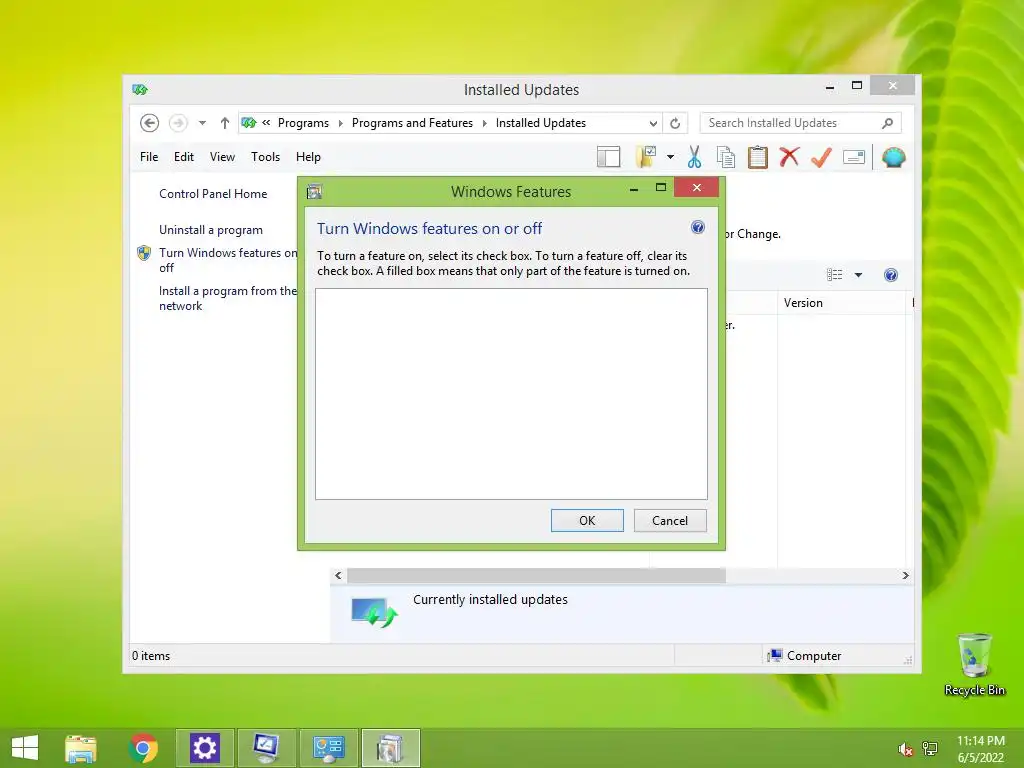Click the Refresh button in address bar
1024x768 pixels.
[x=675, y=123]
